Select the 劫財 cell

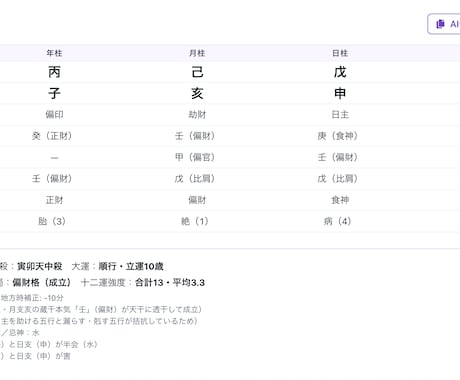pos(197,115)
